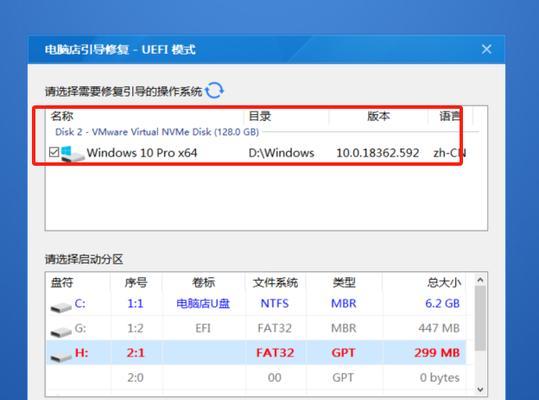
Task: Select the G: EFI FAT32 partition row
Action: pos(256,328)
